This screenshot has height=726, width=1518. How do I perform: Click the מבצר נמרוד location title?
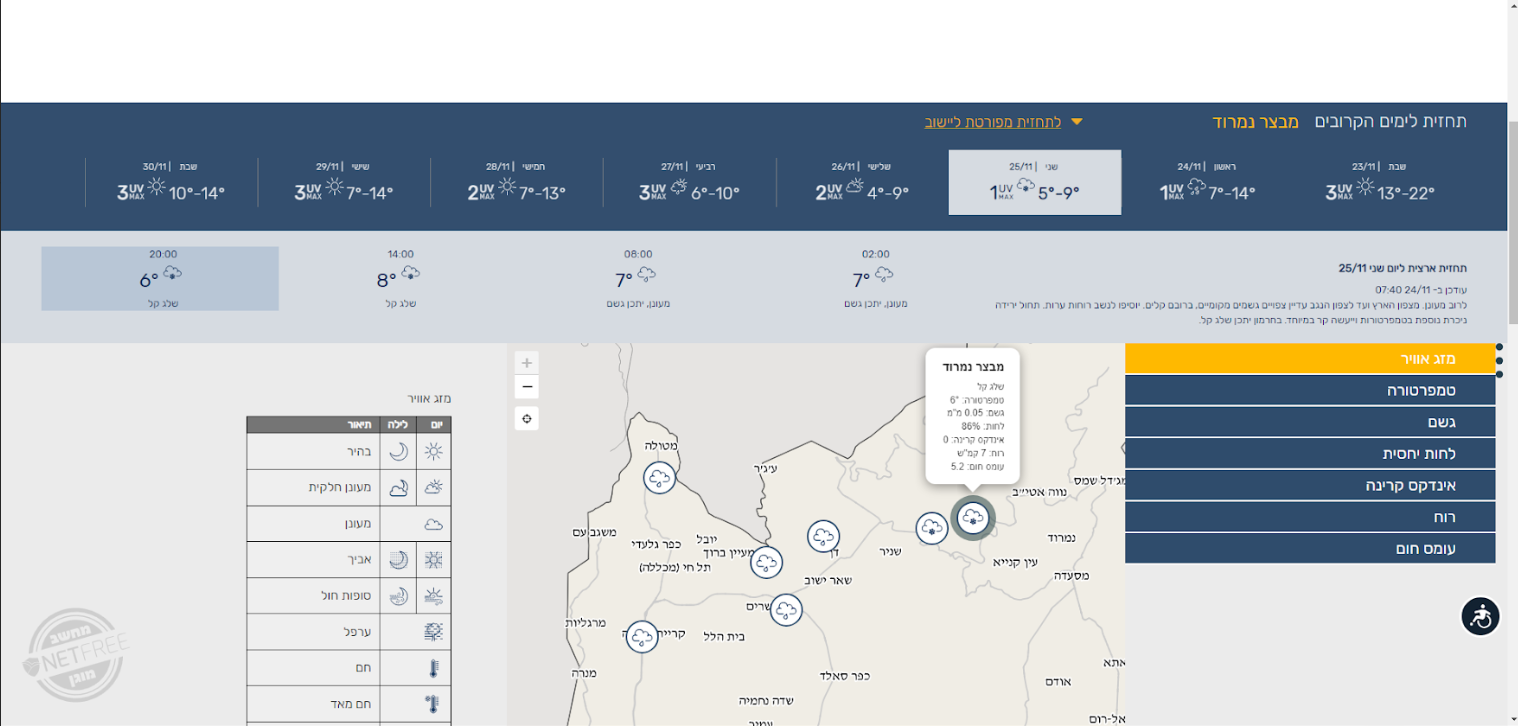[x=1255, y=121]
